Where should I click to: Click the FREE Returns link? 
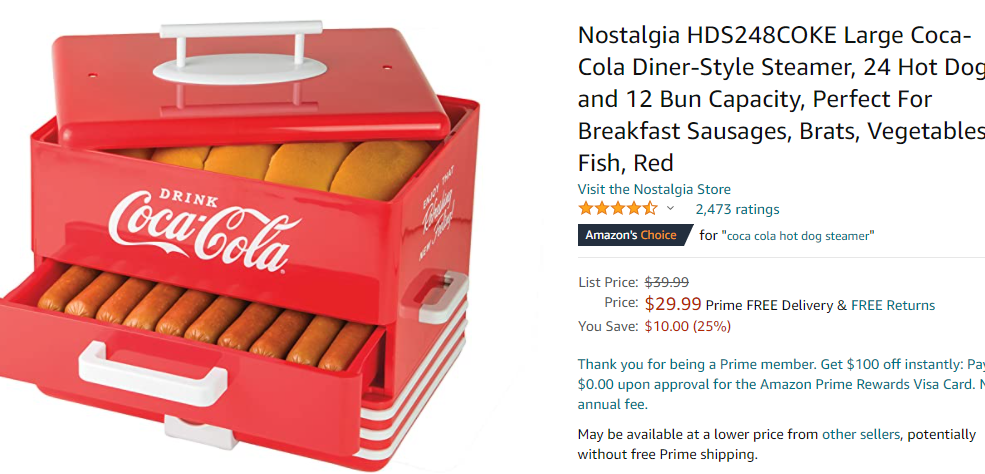(x=893, y=305)
